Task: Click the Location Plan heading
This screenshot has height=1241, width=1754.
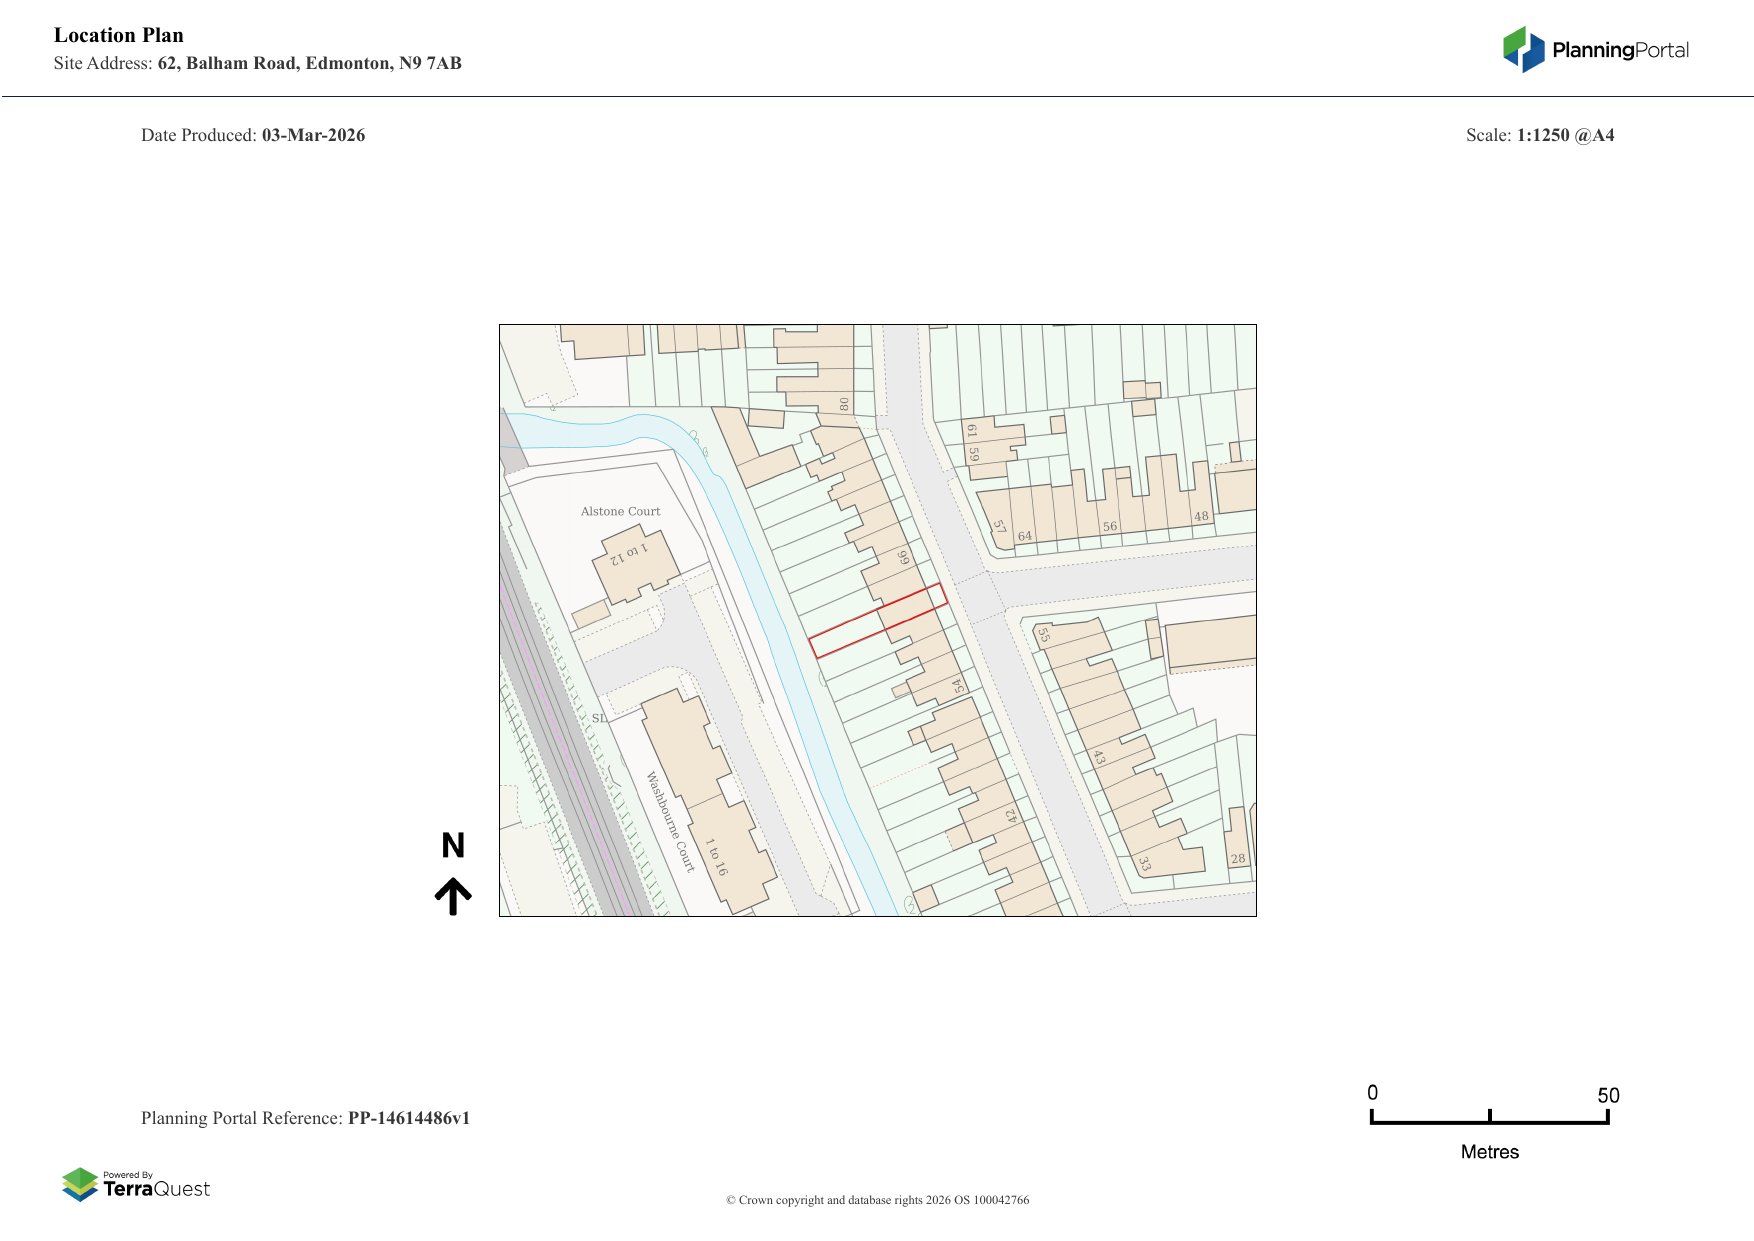Action: click(118, 35)
